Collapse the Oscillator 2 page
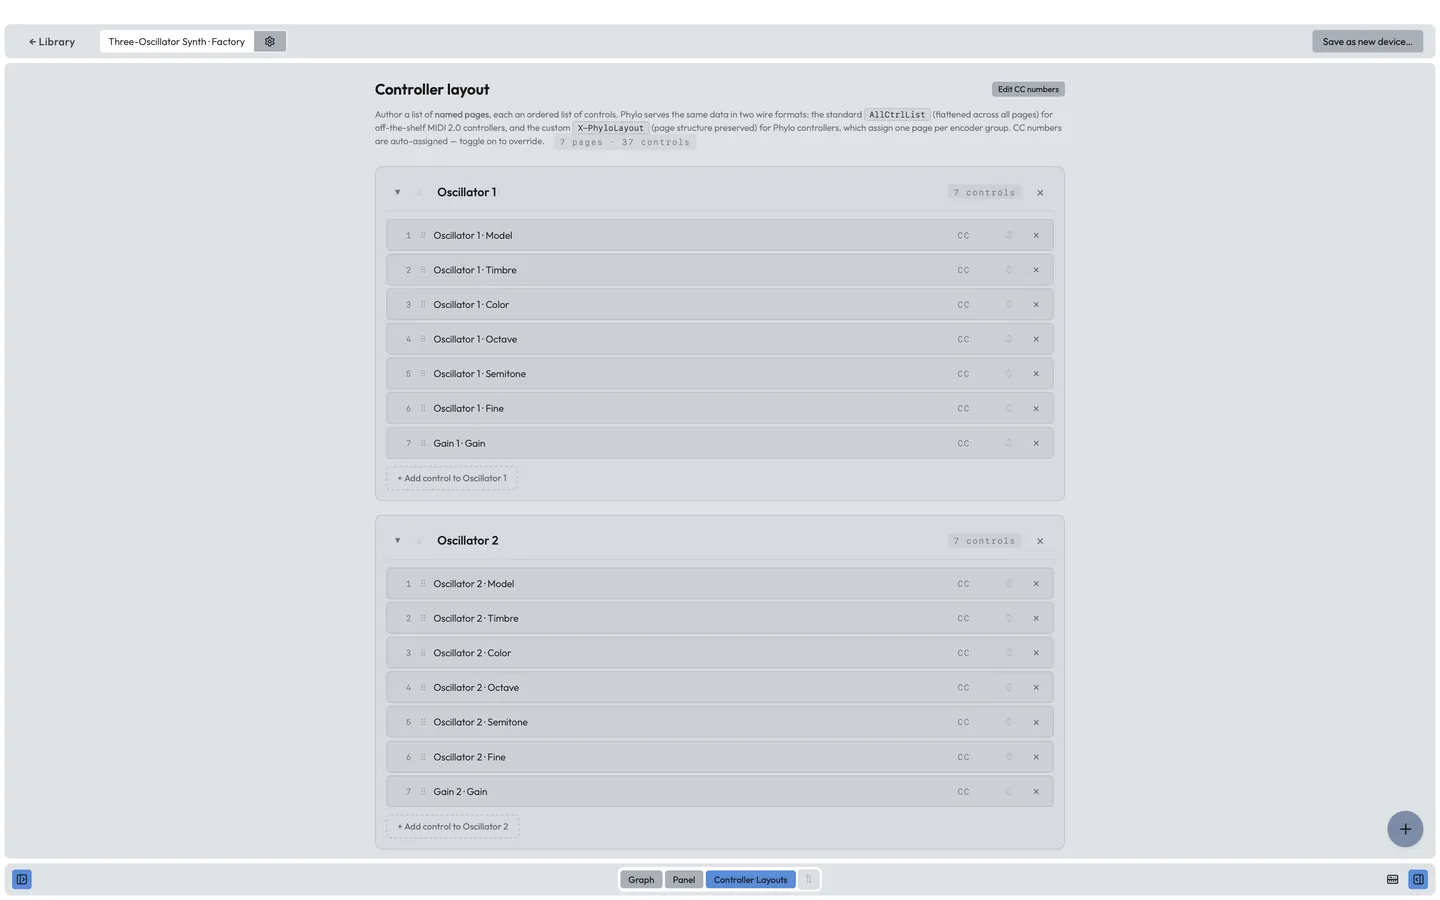 click(397, 541)
